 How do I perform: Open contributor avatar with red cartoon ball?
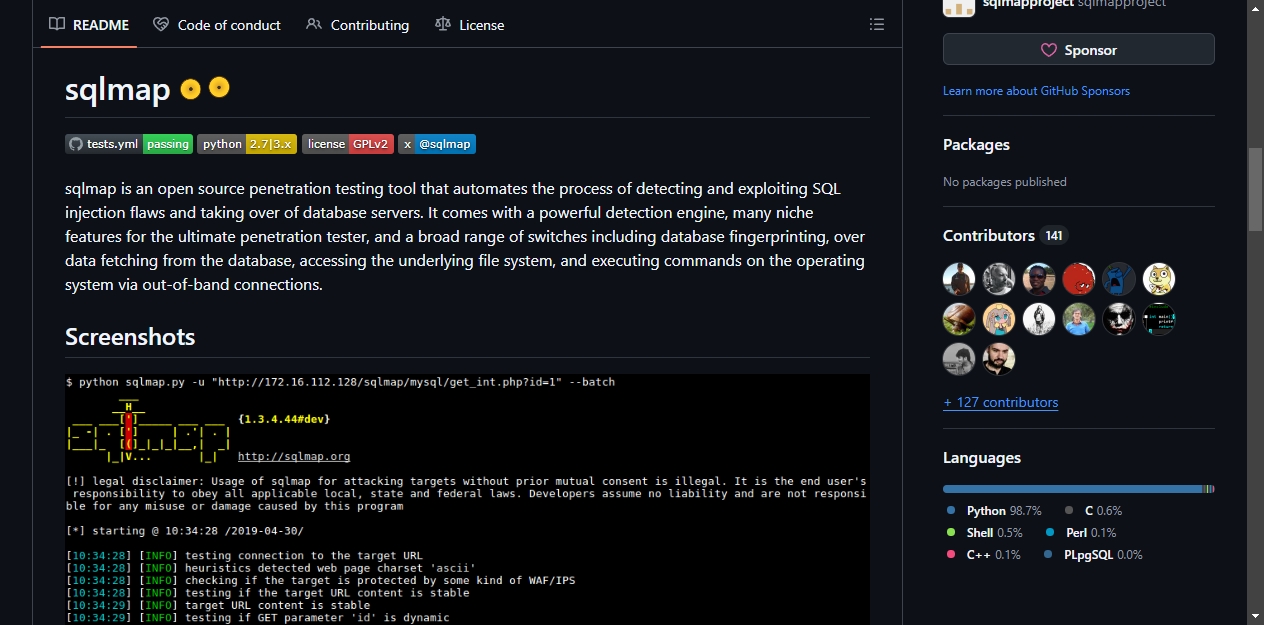[x=1079, y=279]
